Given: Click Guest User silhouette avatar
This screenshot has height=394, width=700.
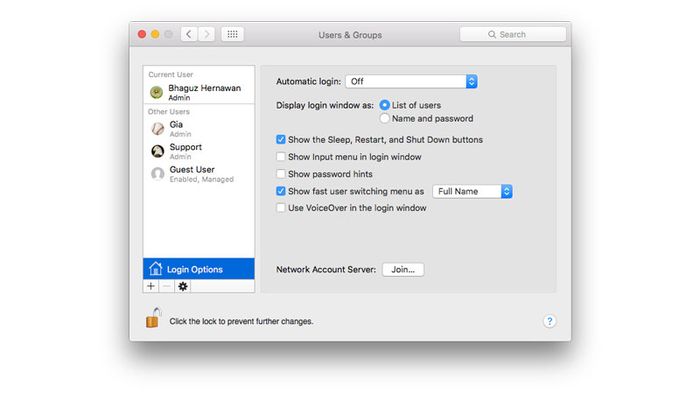Looking at the screenshot, I should 158,174.
